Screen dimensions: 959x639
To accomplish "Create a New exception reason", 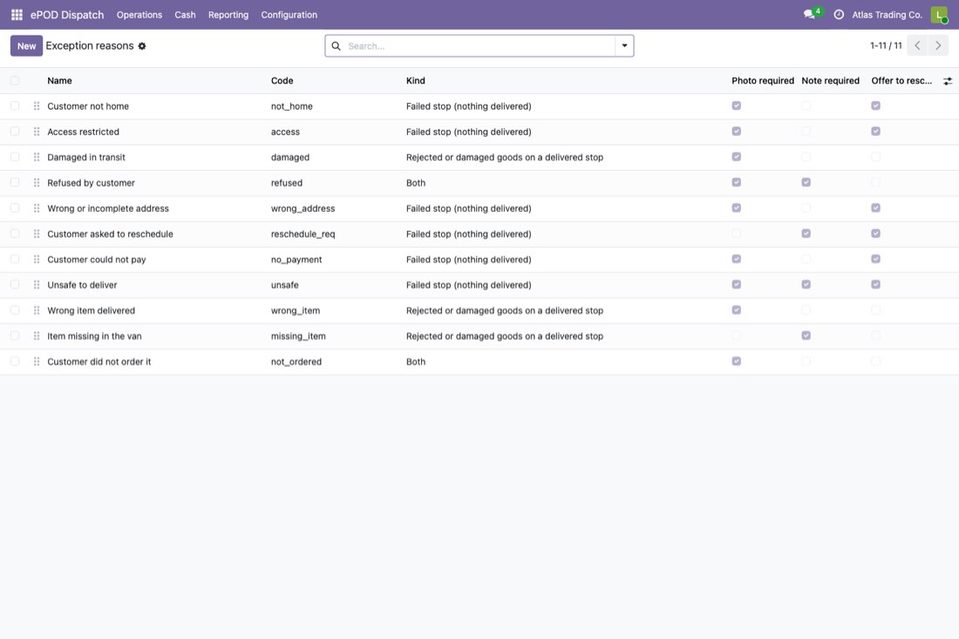I will coord(26,46).
